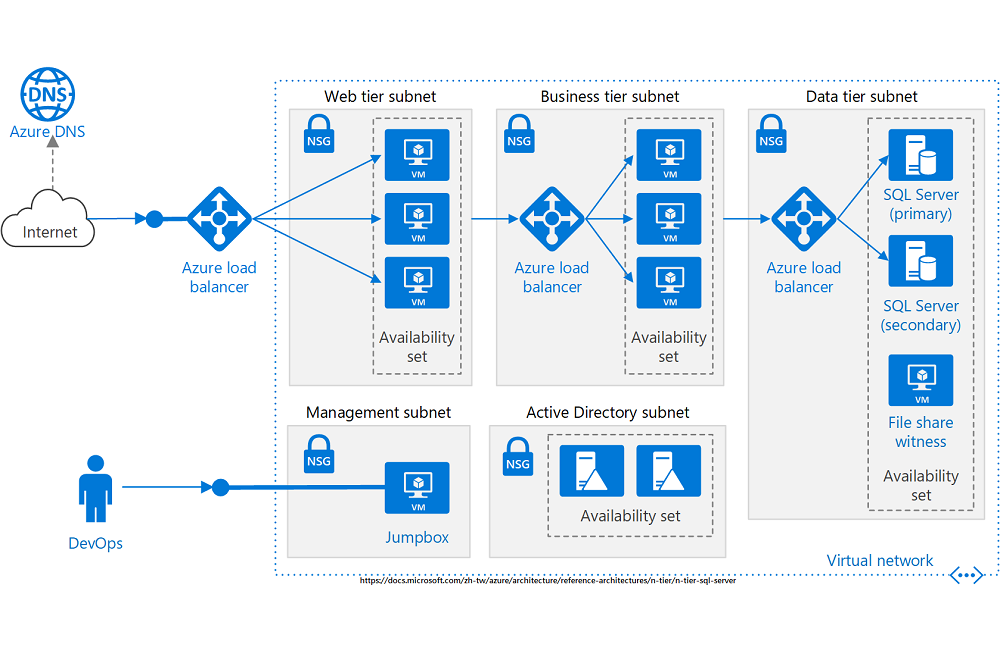The height and width of the screenshot is (650, 1000).
Task: Click the 'Active Directory subnet' title
Action: 608,413
